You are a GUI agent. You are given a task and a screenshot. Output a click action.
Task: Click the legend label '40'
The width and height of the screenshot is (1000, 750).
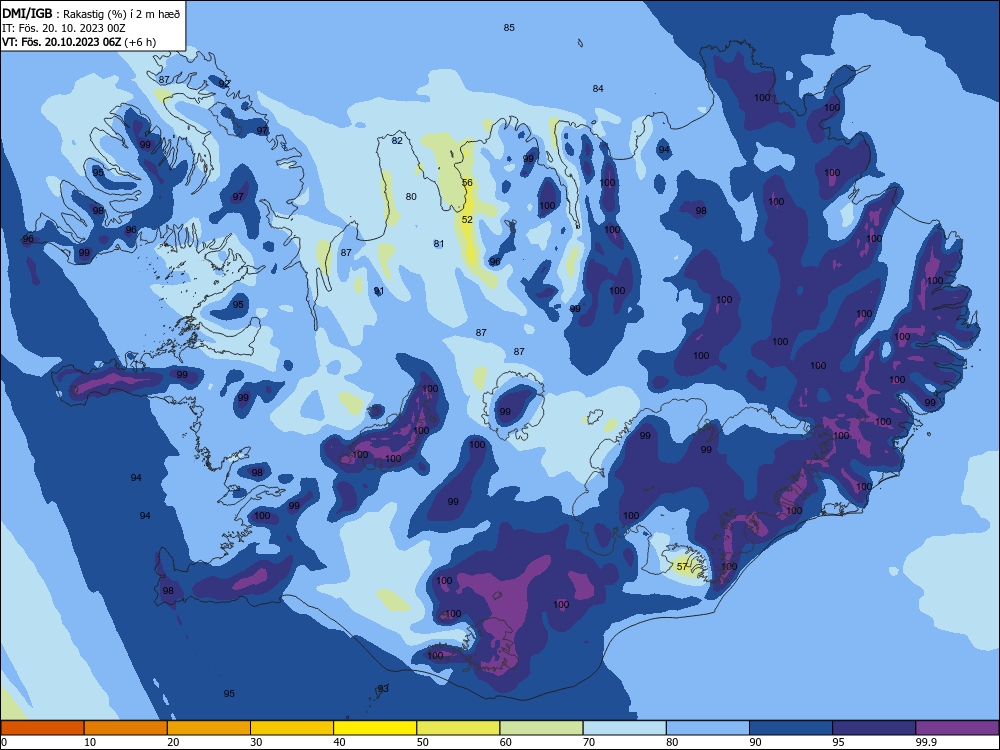click(x=339, y=742)
